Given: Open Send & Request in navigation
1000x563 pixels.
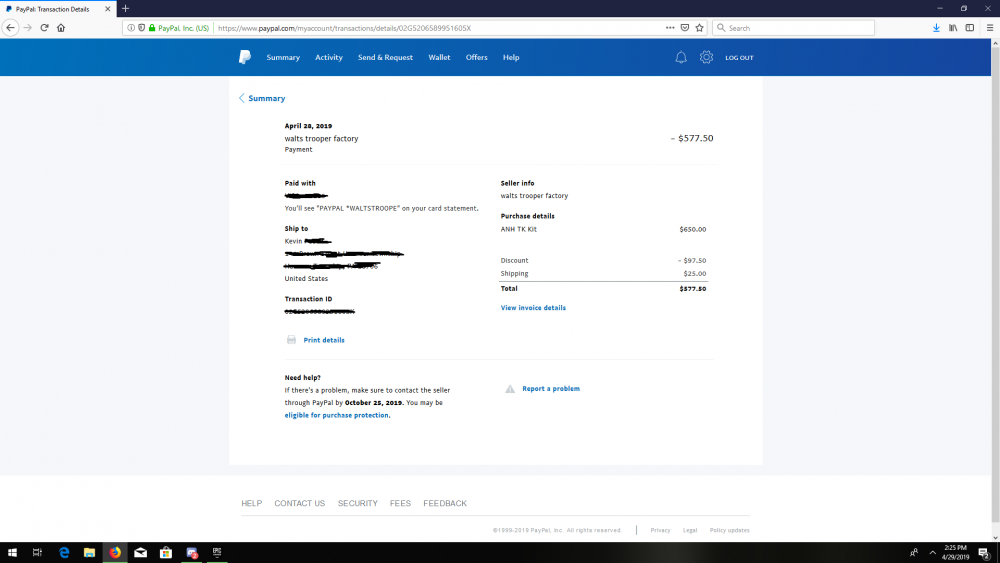Looking at the screenshot, I should (385, 57).
